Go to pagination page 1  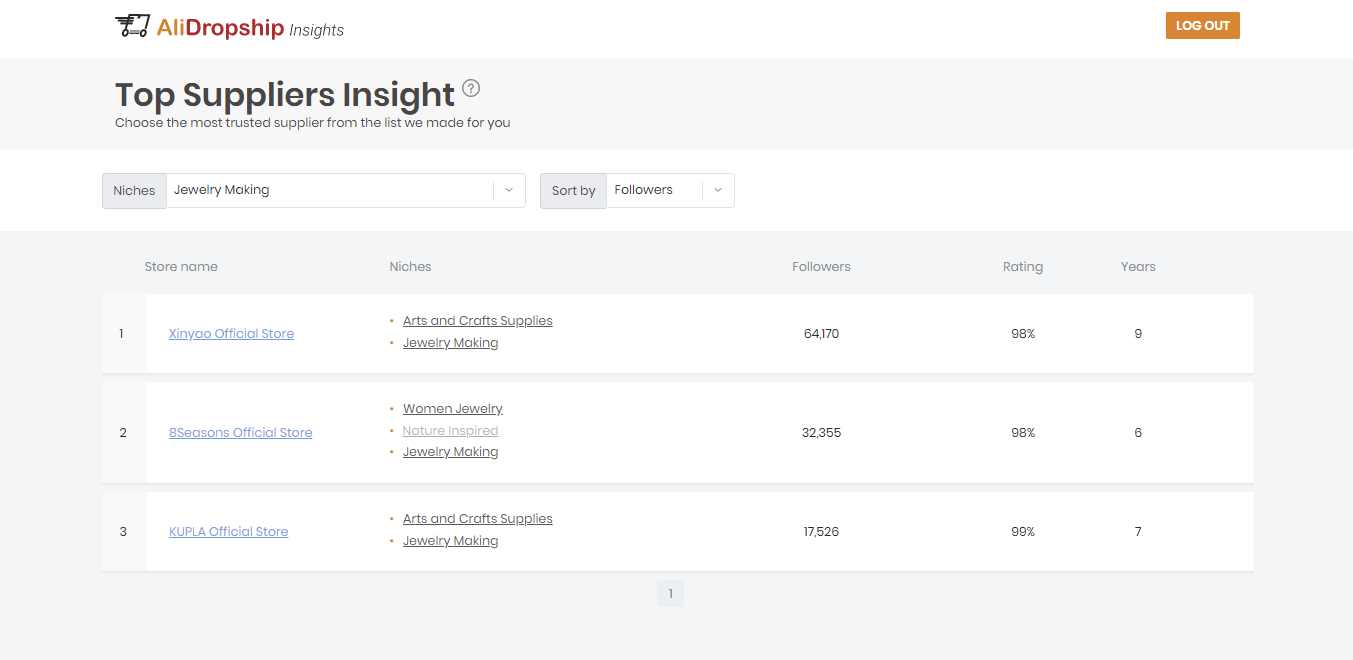tap(670, 594)
